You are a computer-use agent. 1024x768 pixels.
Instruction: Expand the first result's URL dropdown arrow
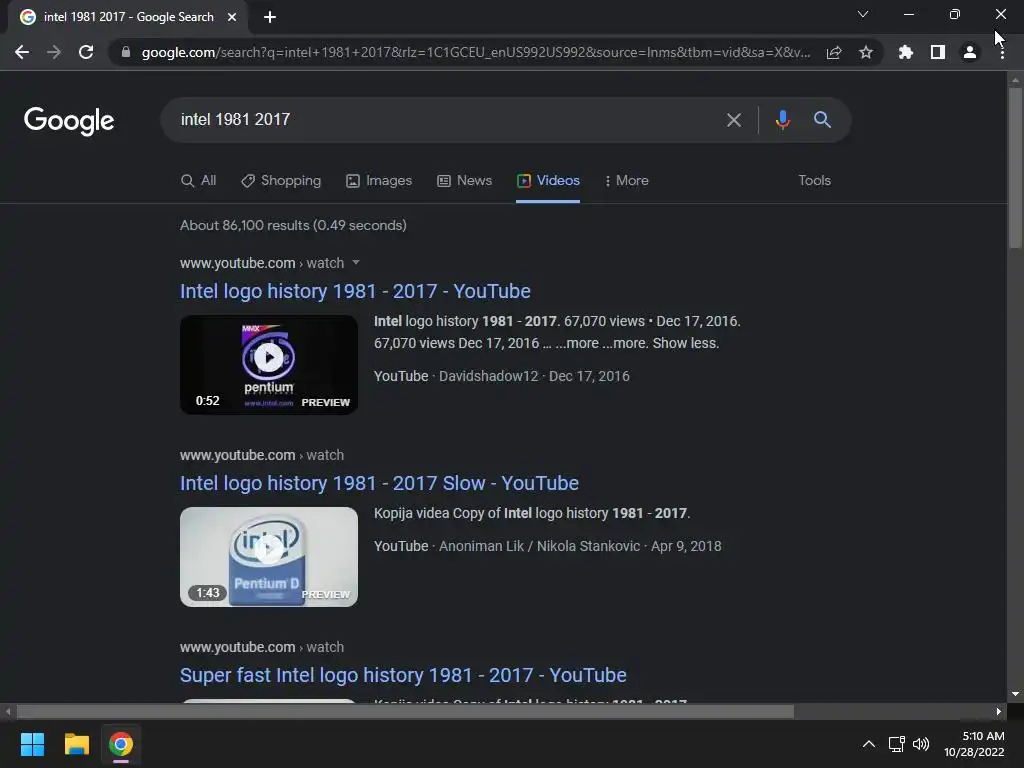(356, 263)
